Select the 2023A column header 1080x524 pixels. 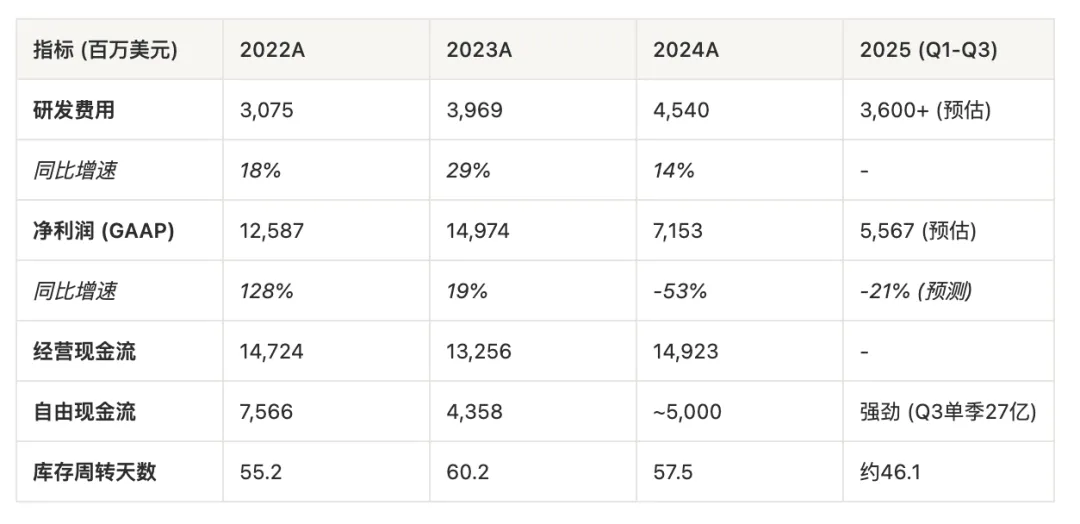479,50
